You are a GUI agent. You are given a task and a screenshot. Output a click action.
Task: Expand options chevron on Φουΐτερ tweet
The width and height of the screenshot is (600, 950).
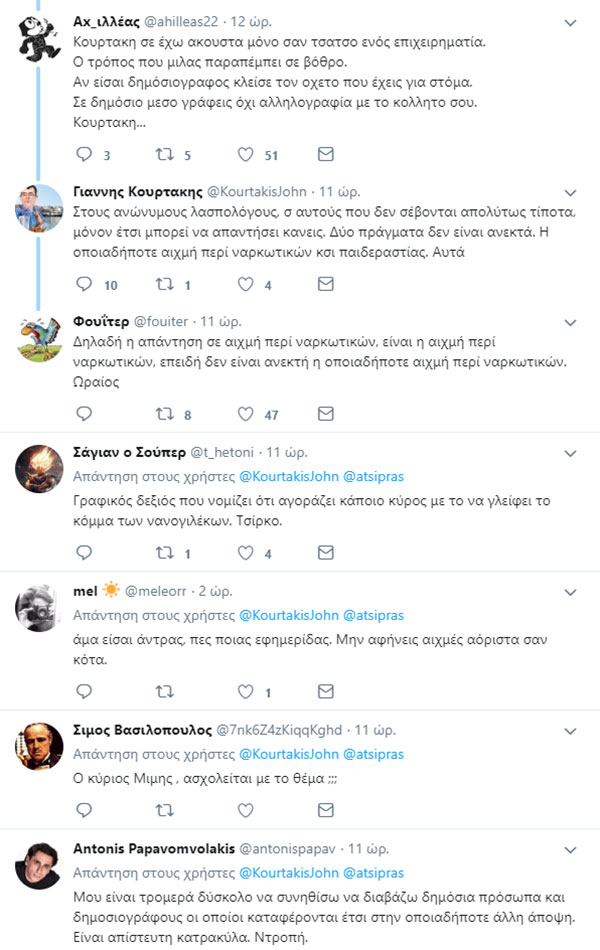click(x=570, y=322)
